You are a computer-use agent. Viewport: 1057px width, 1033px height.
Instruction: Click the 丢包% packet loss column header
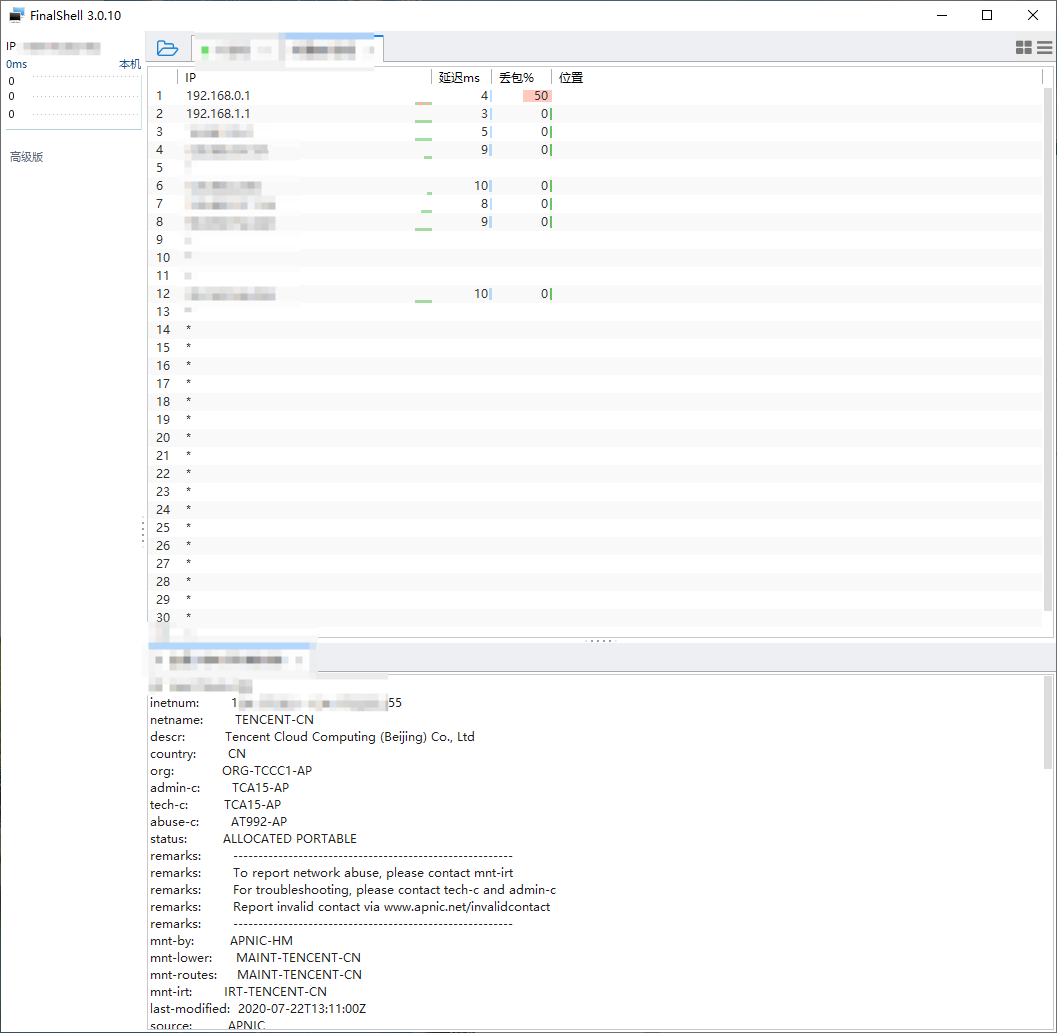tap(518, 77)
